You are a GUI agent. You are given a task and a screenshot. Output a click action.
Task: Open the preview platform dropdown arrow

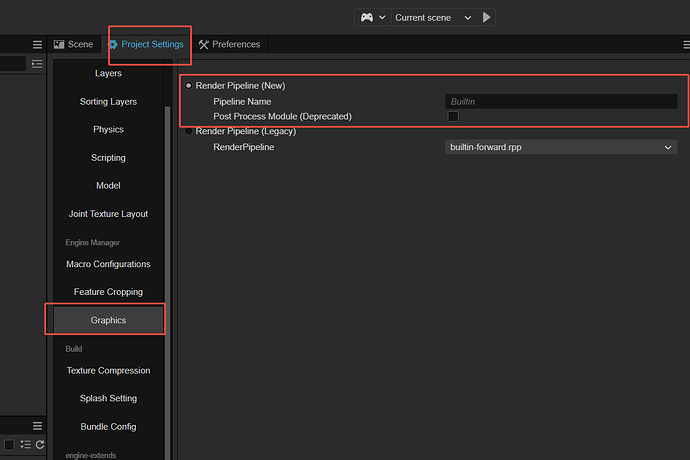tap(382, 18)
